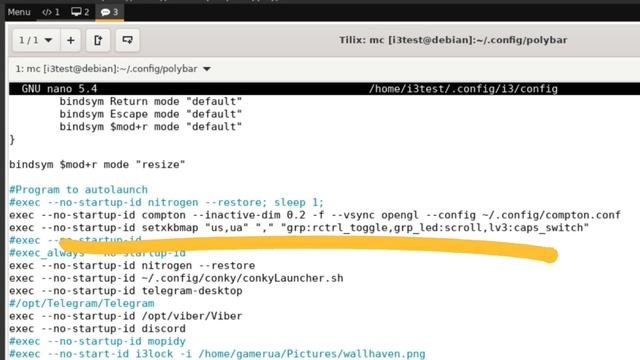Screen dimensions: 640x360
Task: Switch to workspace 3 with the chat icon
Action: click(x=109, y=12)
